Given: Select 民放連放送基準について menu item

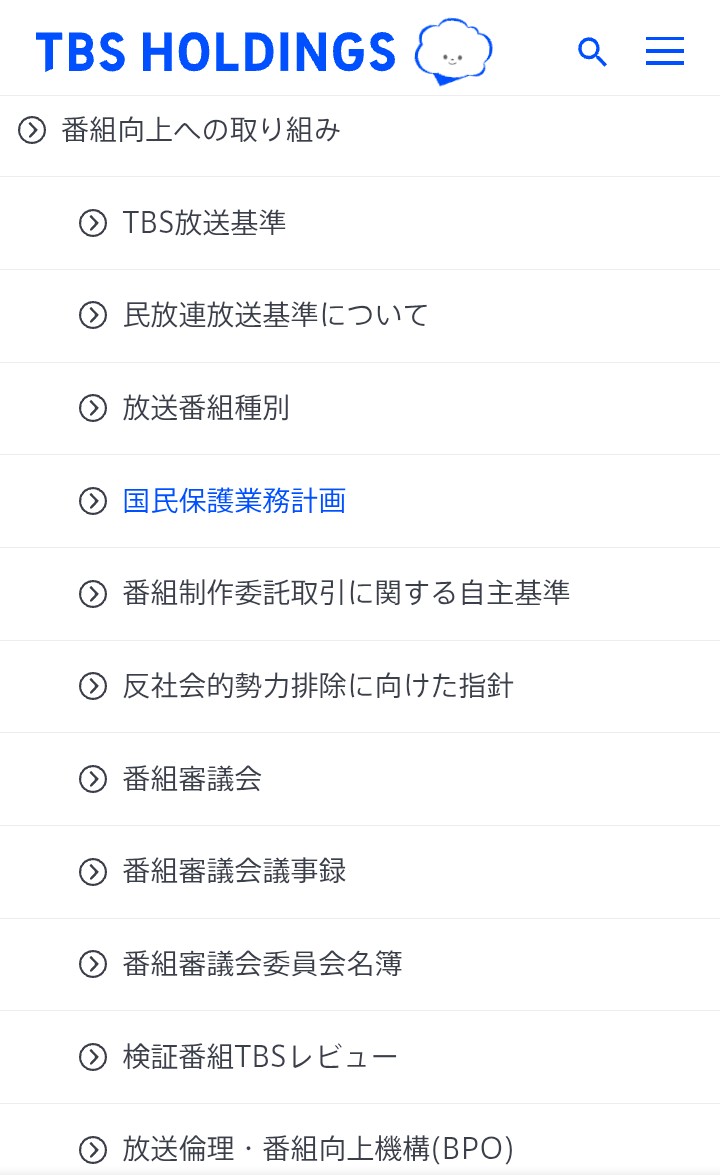Looking at the screenshot, I should coord(275,316).
